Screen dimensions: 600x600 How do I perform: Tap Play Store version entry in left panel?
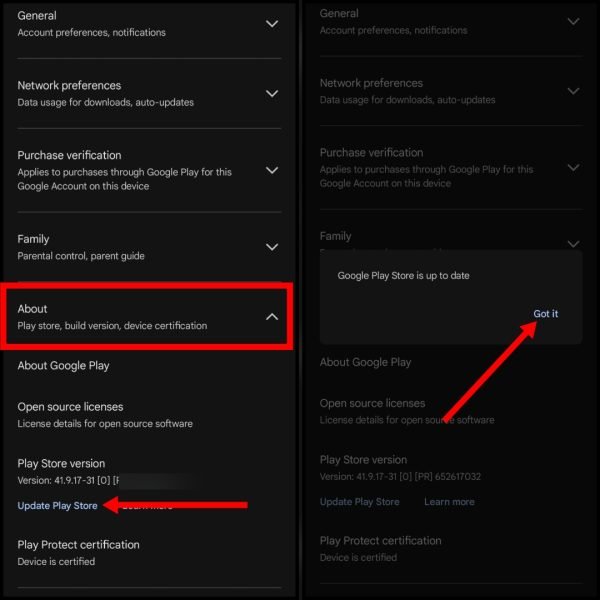(61, 463)
